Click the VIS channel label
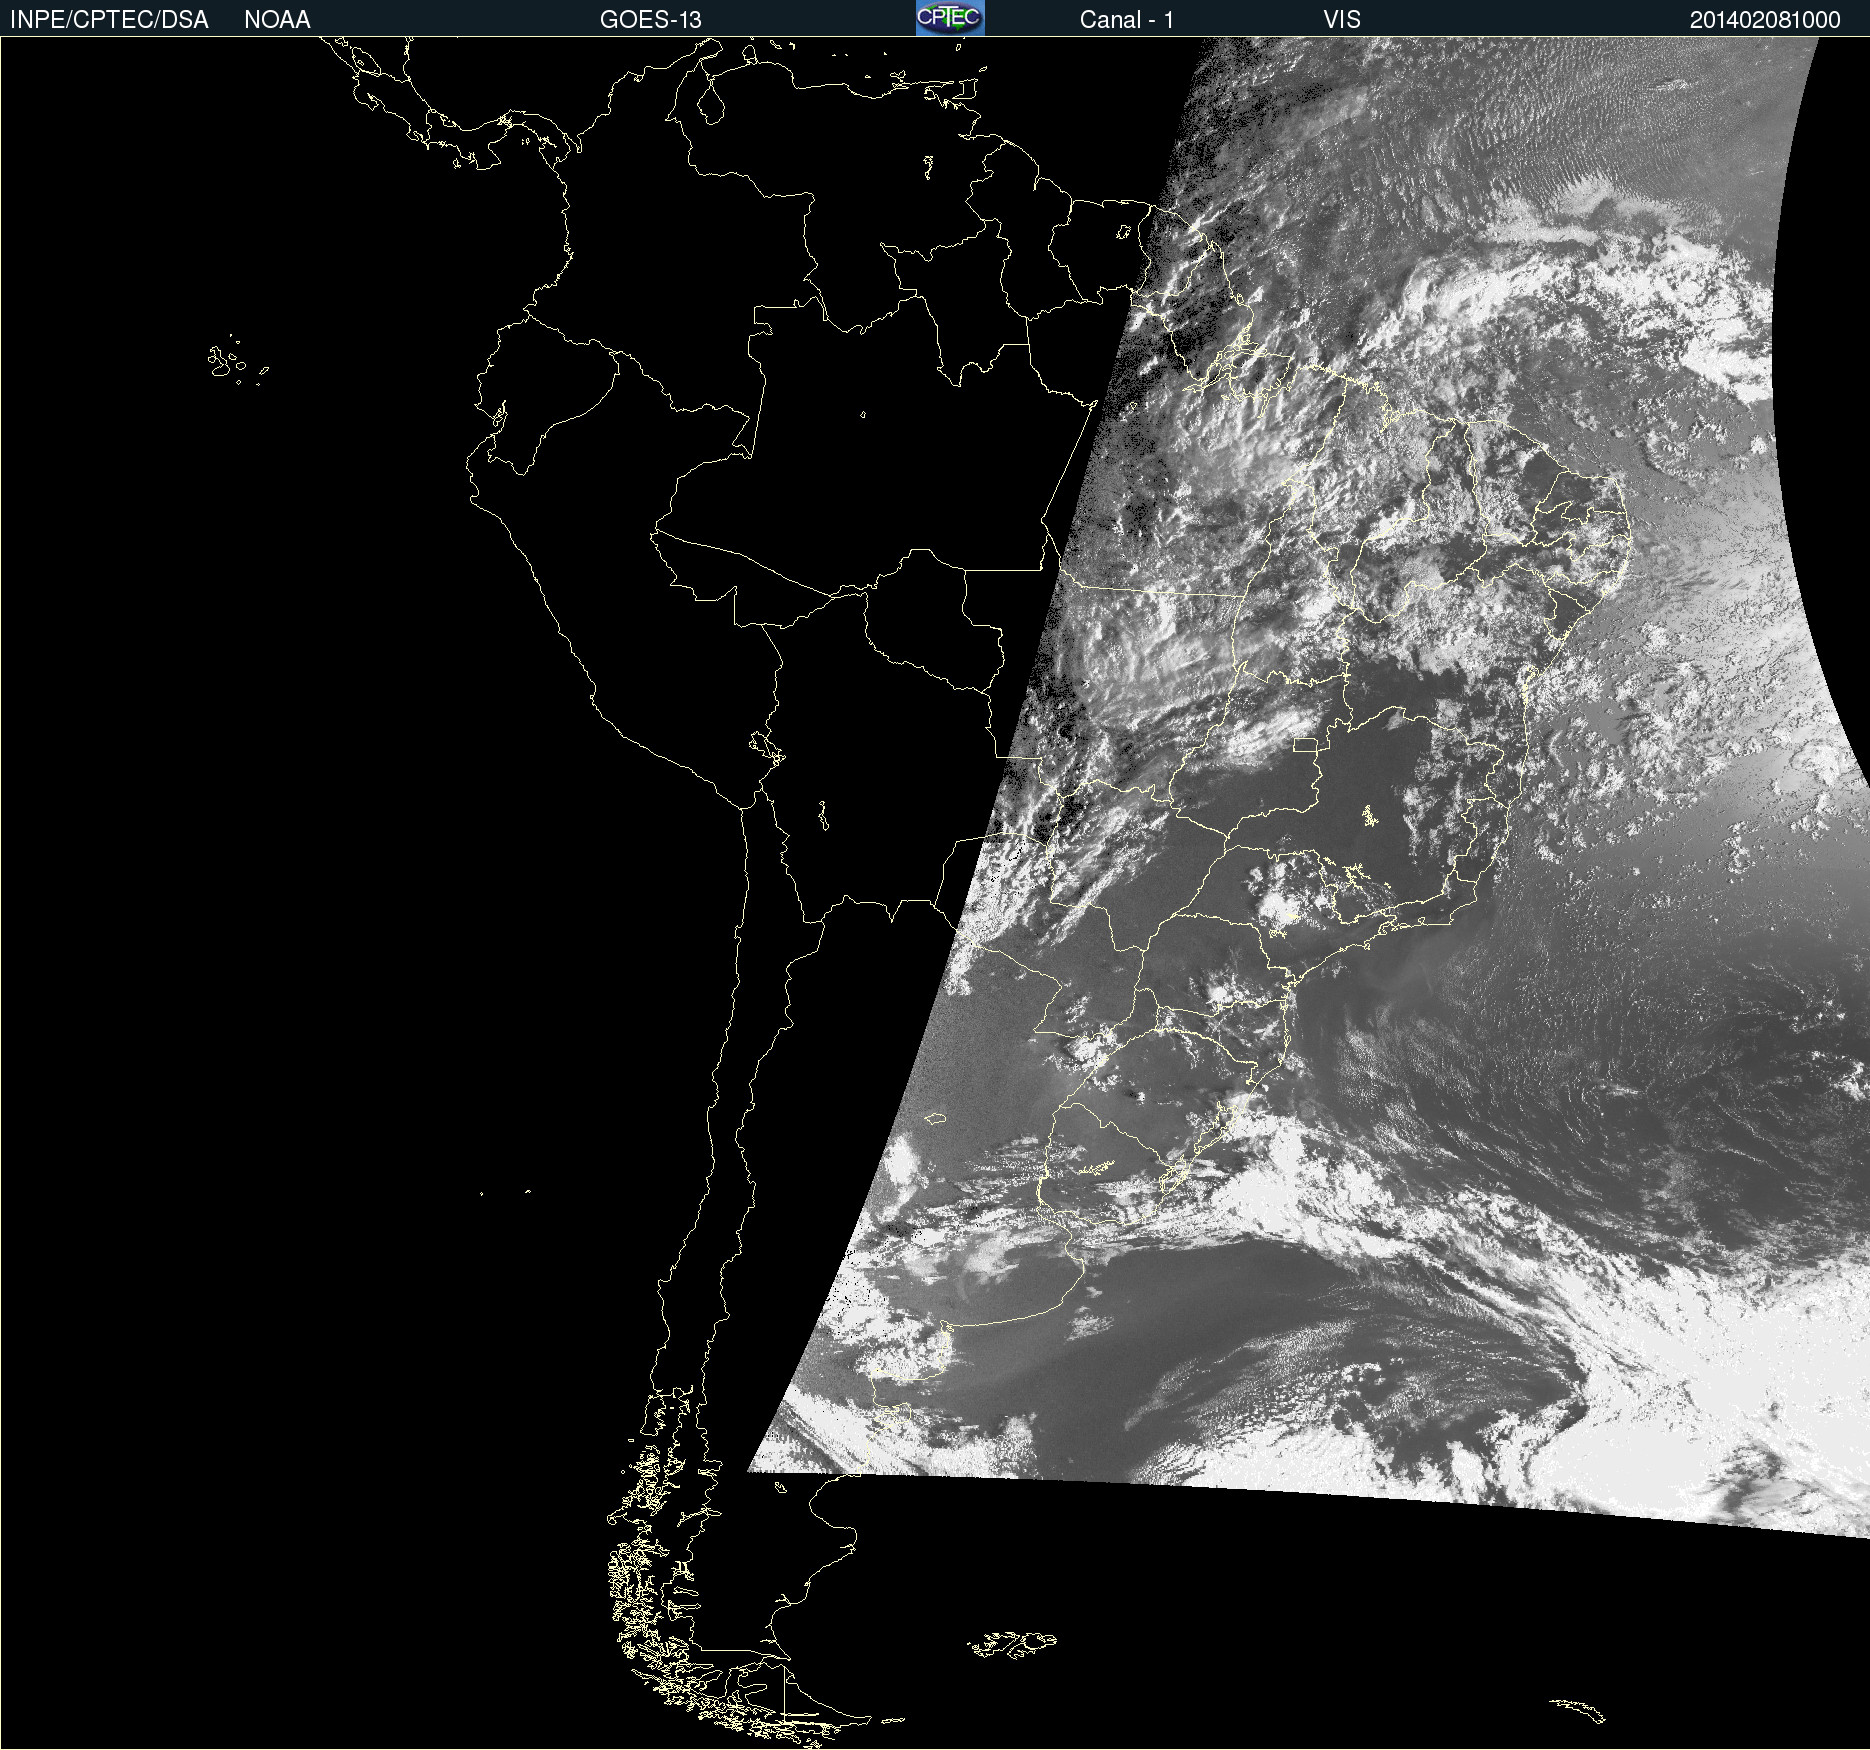The height and width of the screenshot is (1750, 1870). point(1342,20)
